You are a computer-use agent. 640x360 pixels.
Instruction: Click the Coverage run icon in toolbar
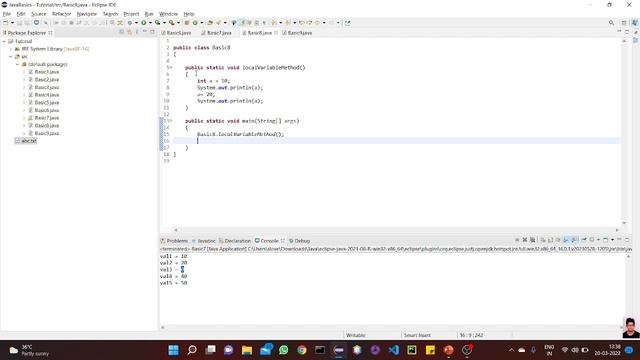pos(158,23)
